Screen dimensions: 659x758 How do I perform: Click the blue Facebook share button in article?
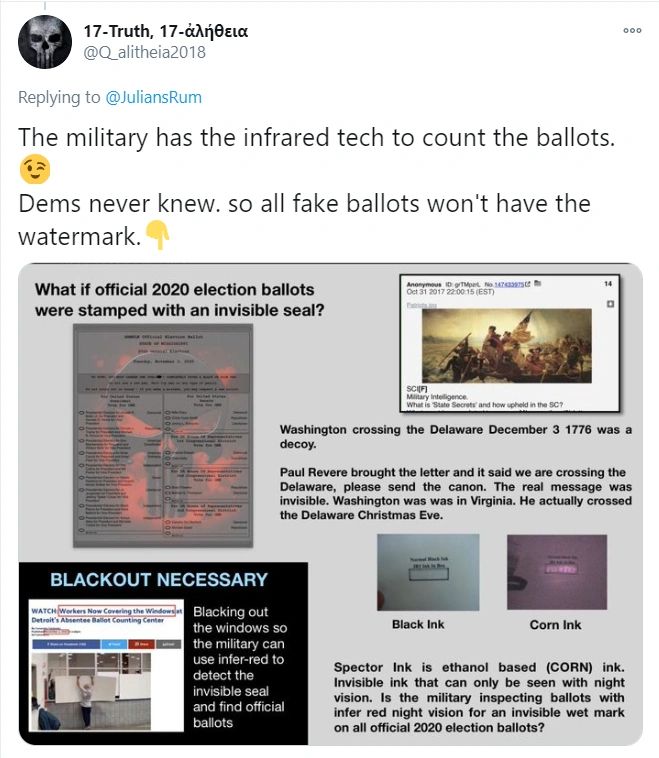tap(66, 644)
